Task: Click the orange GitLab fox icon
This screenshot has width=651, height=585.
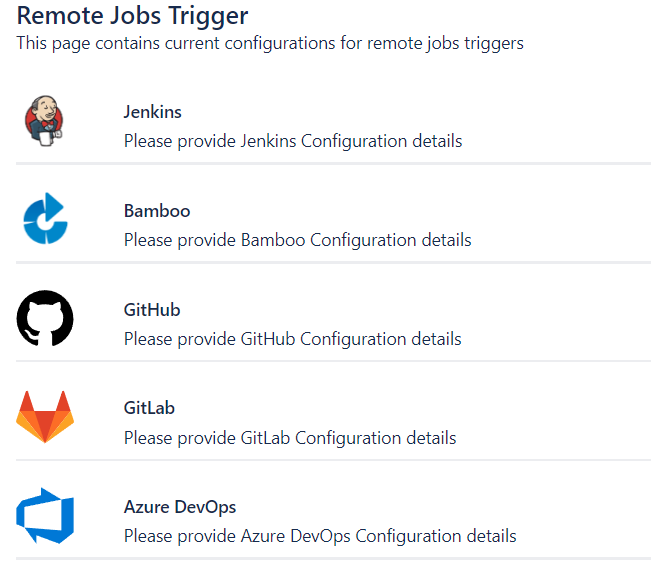Action: pos(45,416)
